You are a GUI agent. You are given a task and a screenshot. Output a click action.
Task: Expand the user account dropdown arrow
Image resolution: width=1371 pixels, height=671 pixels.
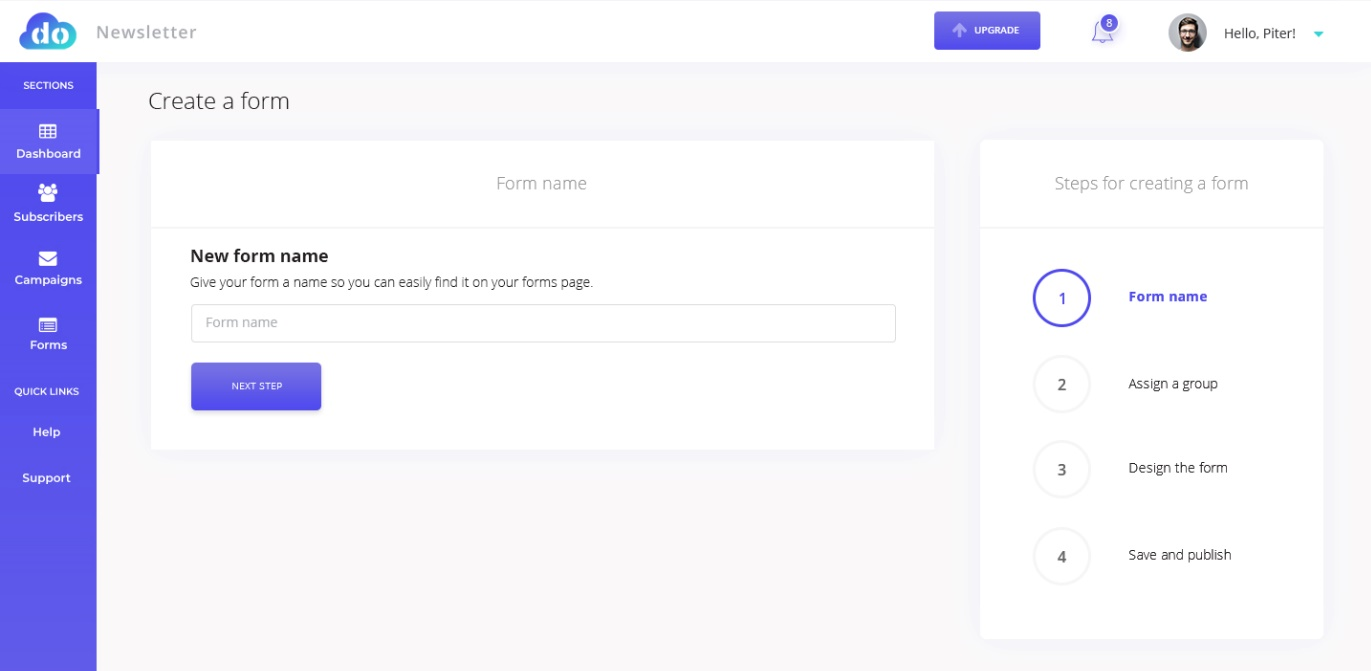1318,34
